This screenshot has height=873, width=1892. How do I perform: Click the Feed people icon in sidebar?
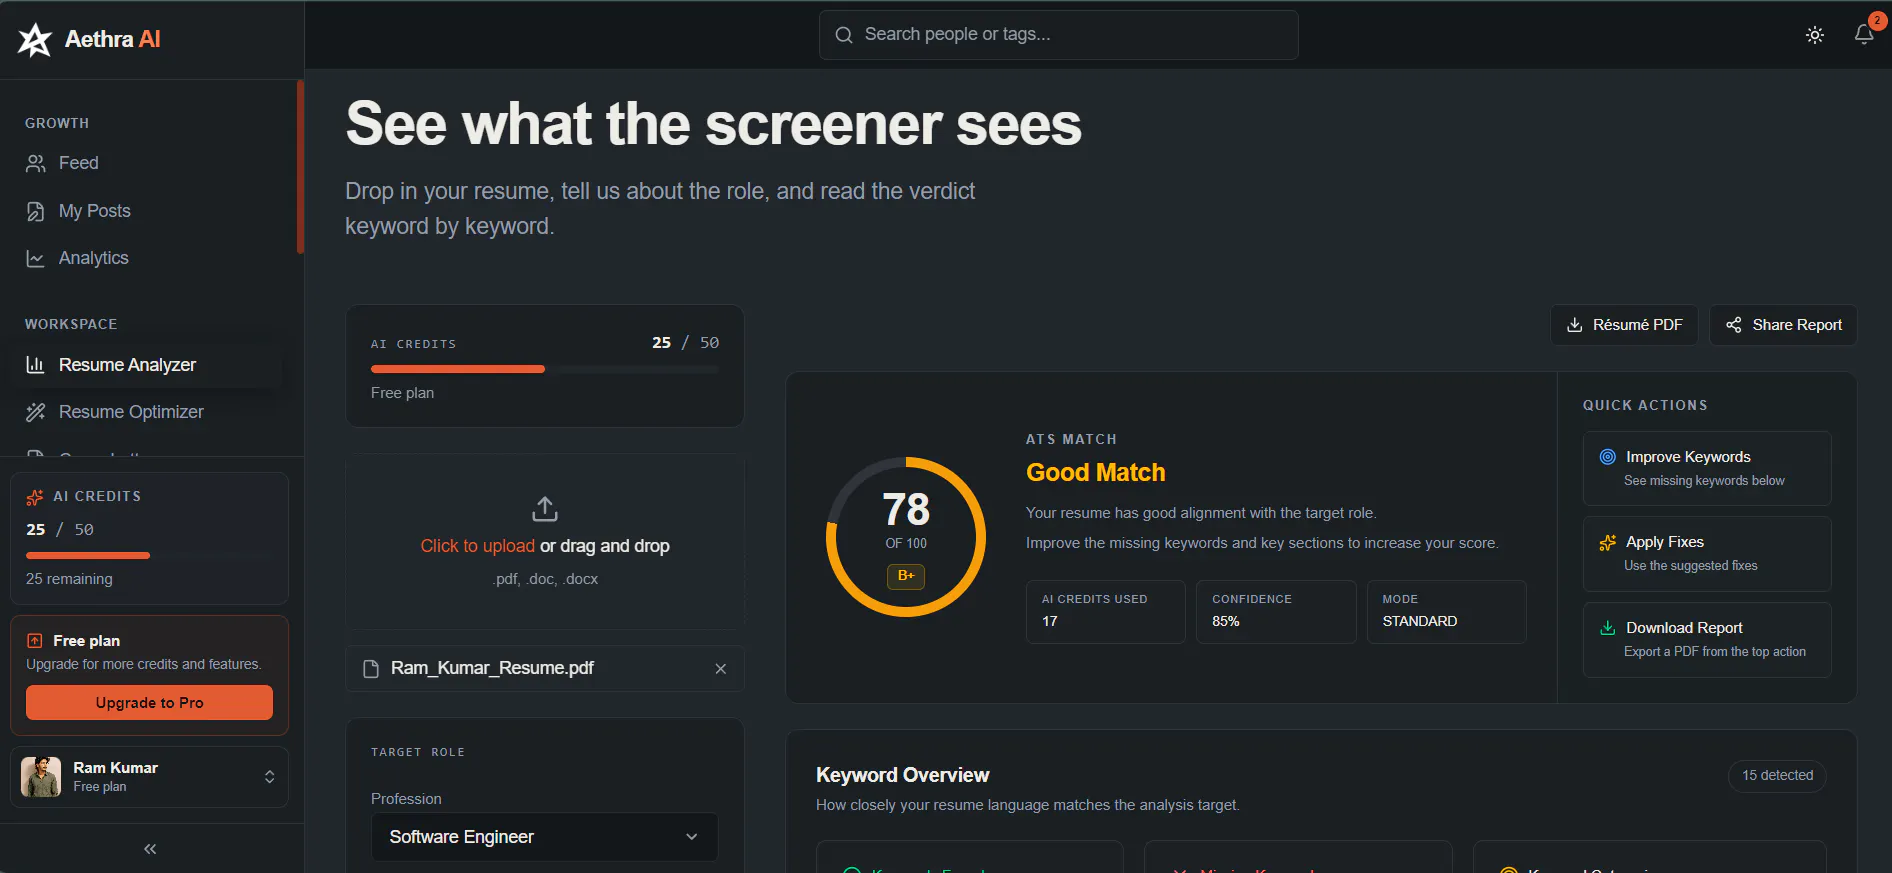(x=36, y=163)
